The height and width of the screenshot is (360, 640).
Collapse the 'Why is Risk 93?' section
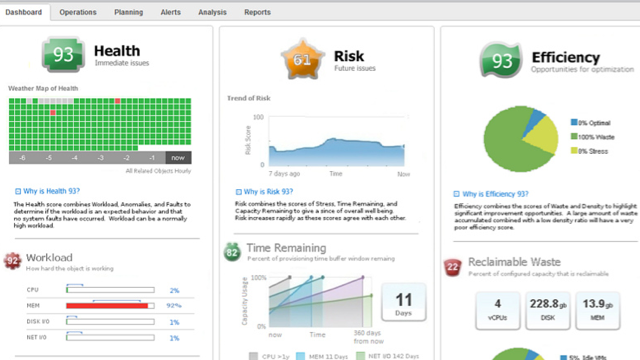point(238,192)
